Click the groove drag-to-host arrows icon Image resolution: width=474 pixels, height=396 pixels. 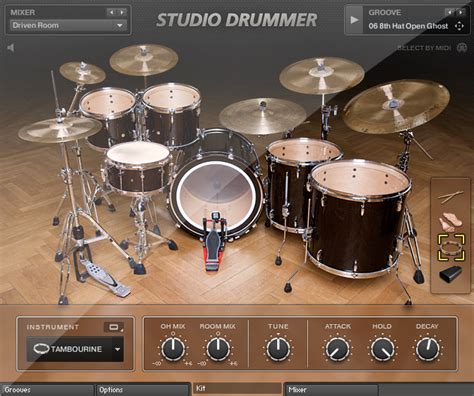coord(459,26)
